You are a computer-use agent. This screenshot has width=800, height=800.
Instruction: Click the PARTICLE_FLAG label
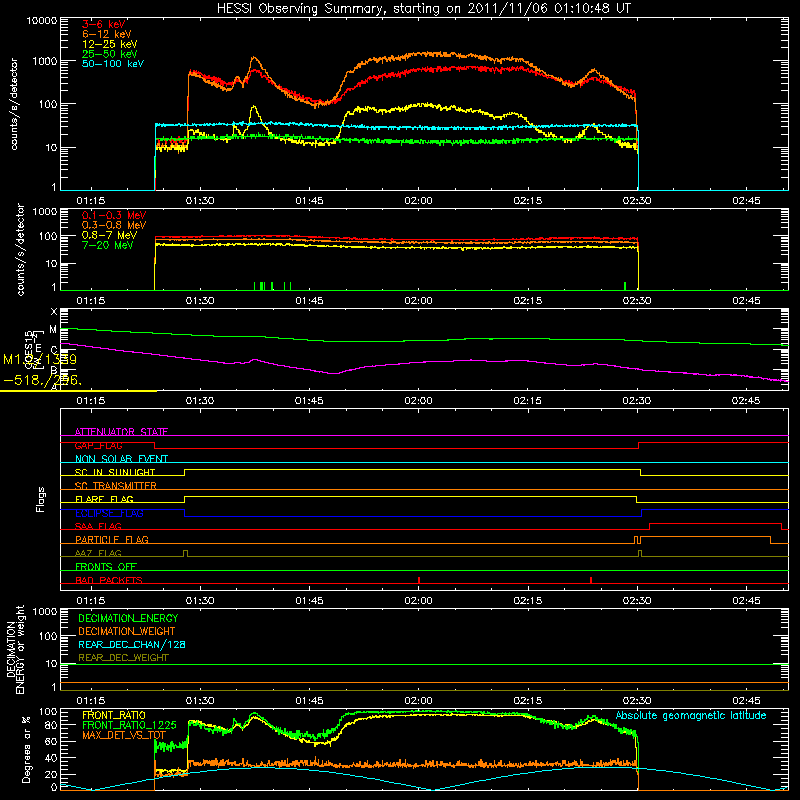(x=112, y=539)
